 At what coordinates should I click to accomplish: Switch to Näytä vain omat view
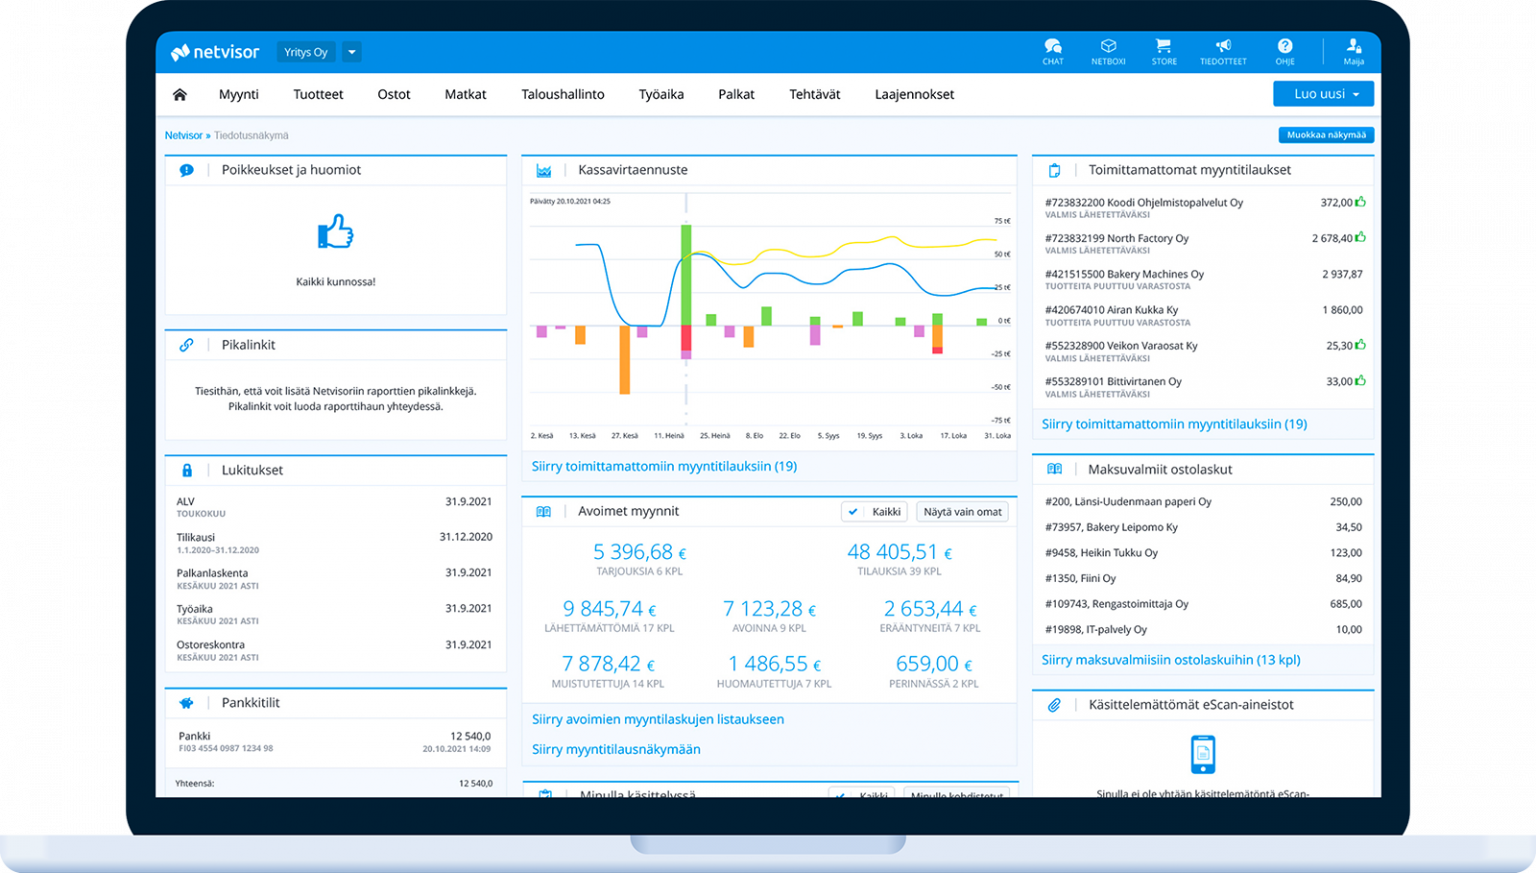pos(961,511)
